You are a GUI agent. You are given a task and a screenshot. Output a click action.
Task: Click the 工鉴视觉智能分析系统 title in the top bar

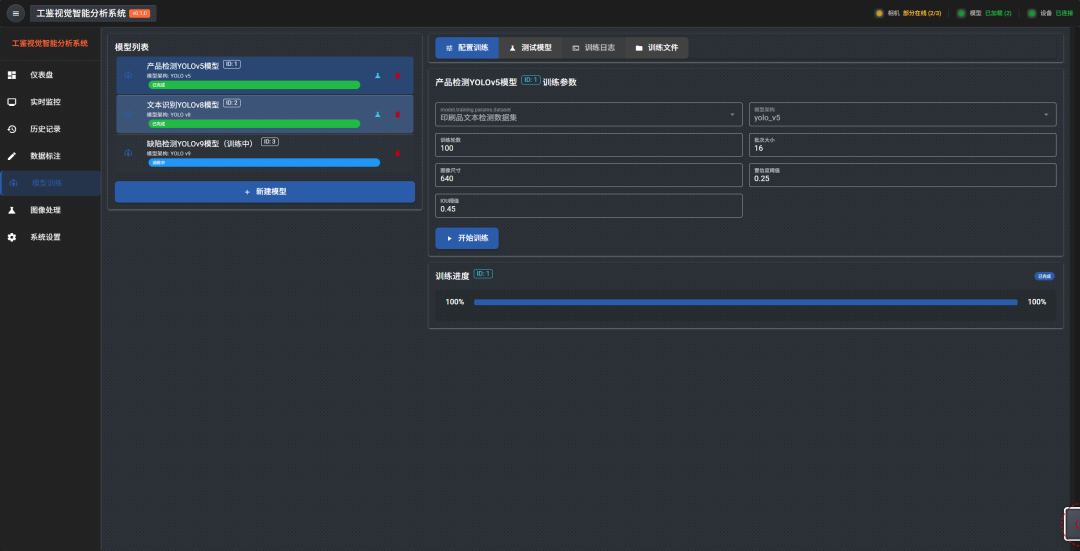(81, 13)
